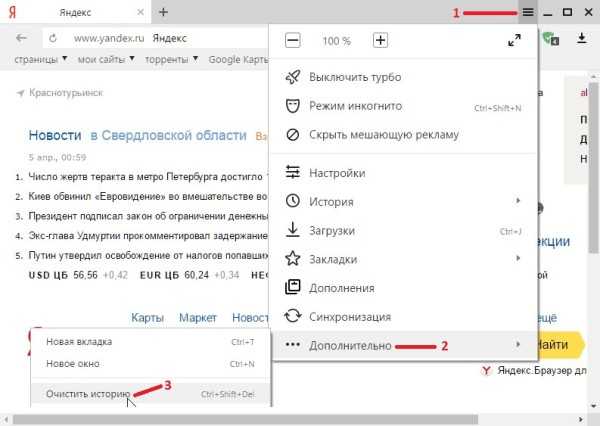Open a new tab with plus button

pyautogui.click(x=164, y=12)
